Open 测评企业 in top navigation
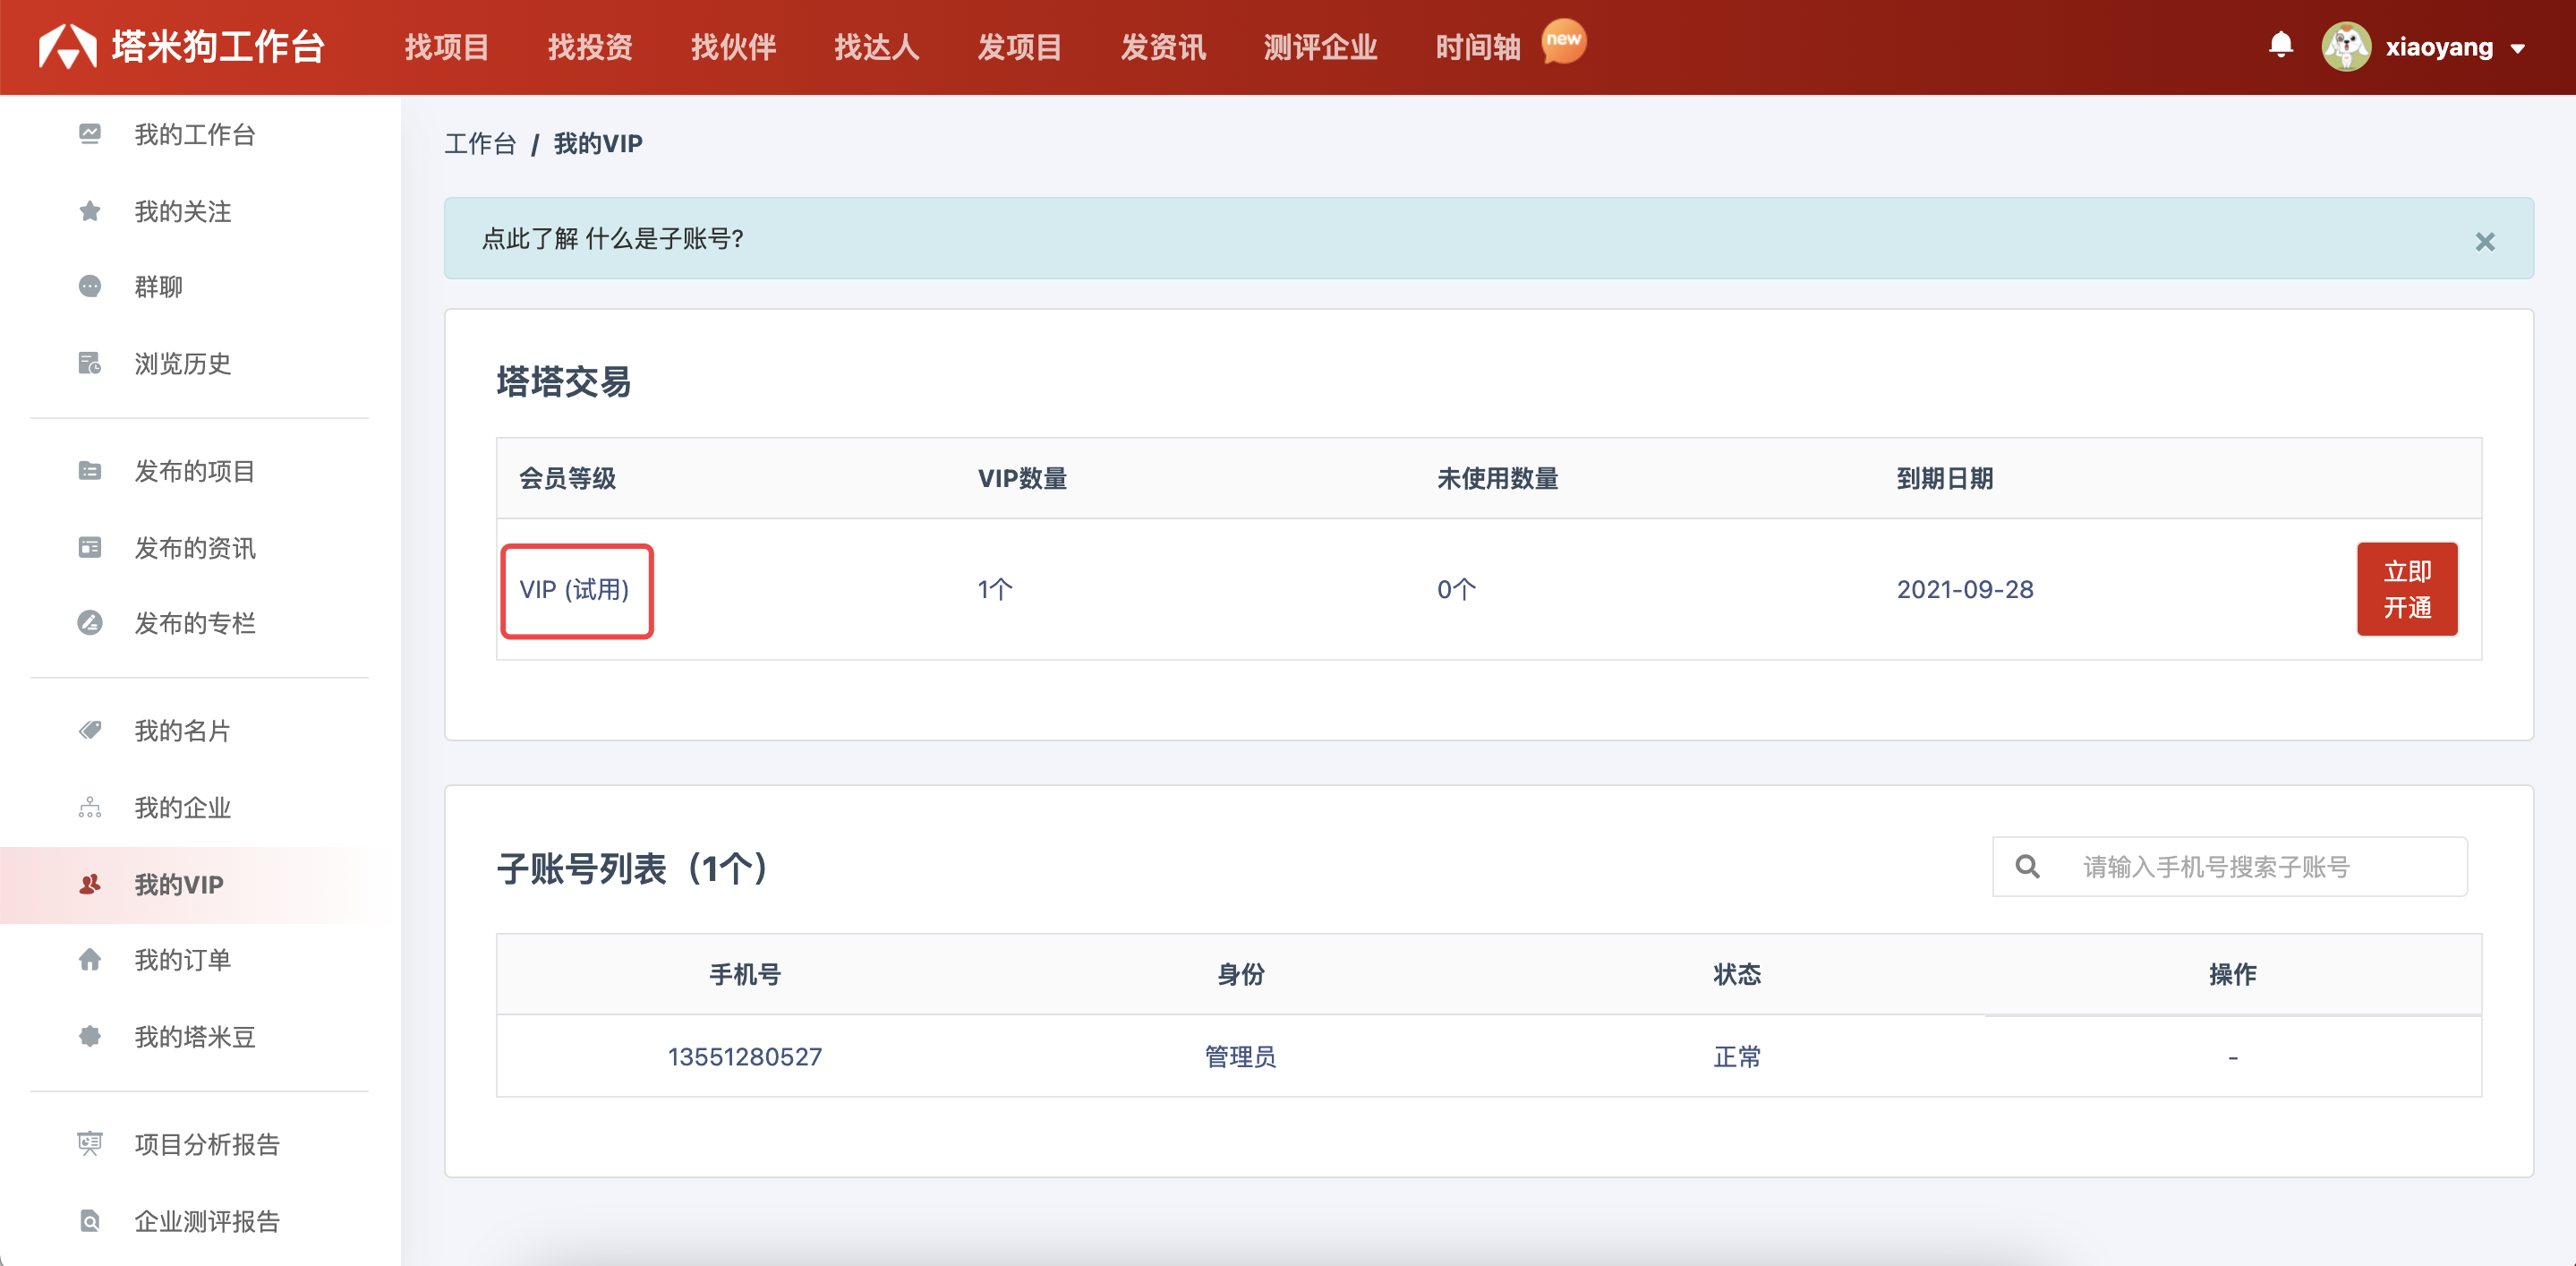This screenshot has height=1266, width=2576. click(x=1320, y=47)
